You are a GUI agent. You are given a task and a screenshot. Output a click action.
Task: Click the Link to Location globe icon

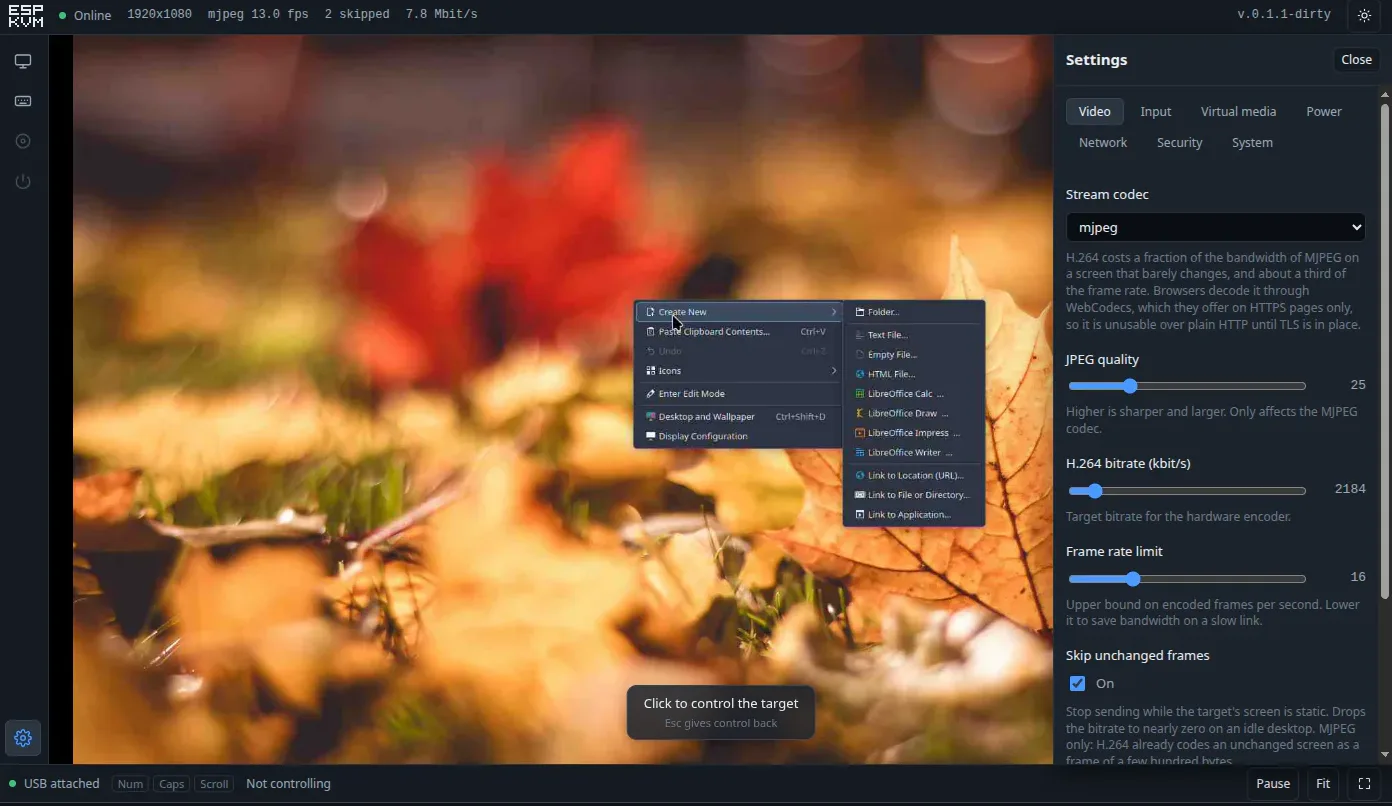(859, 476)
